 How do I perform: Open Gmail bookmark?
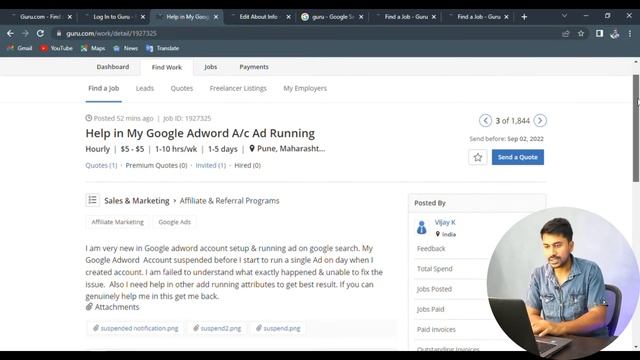coord(20,48)
